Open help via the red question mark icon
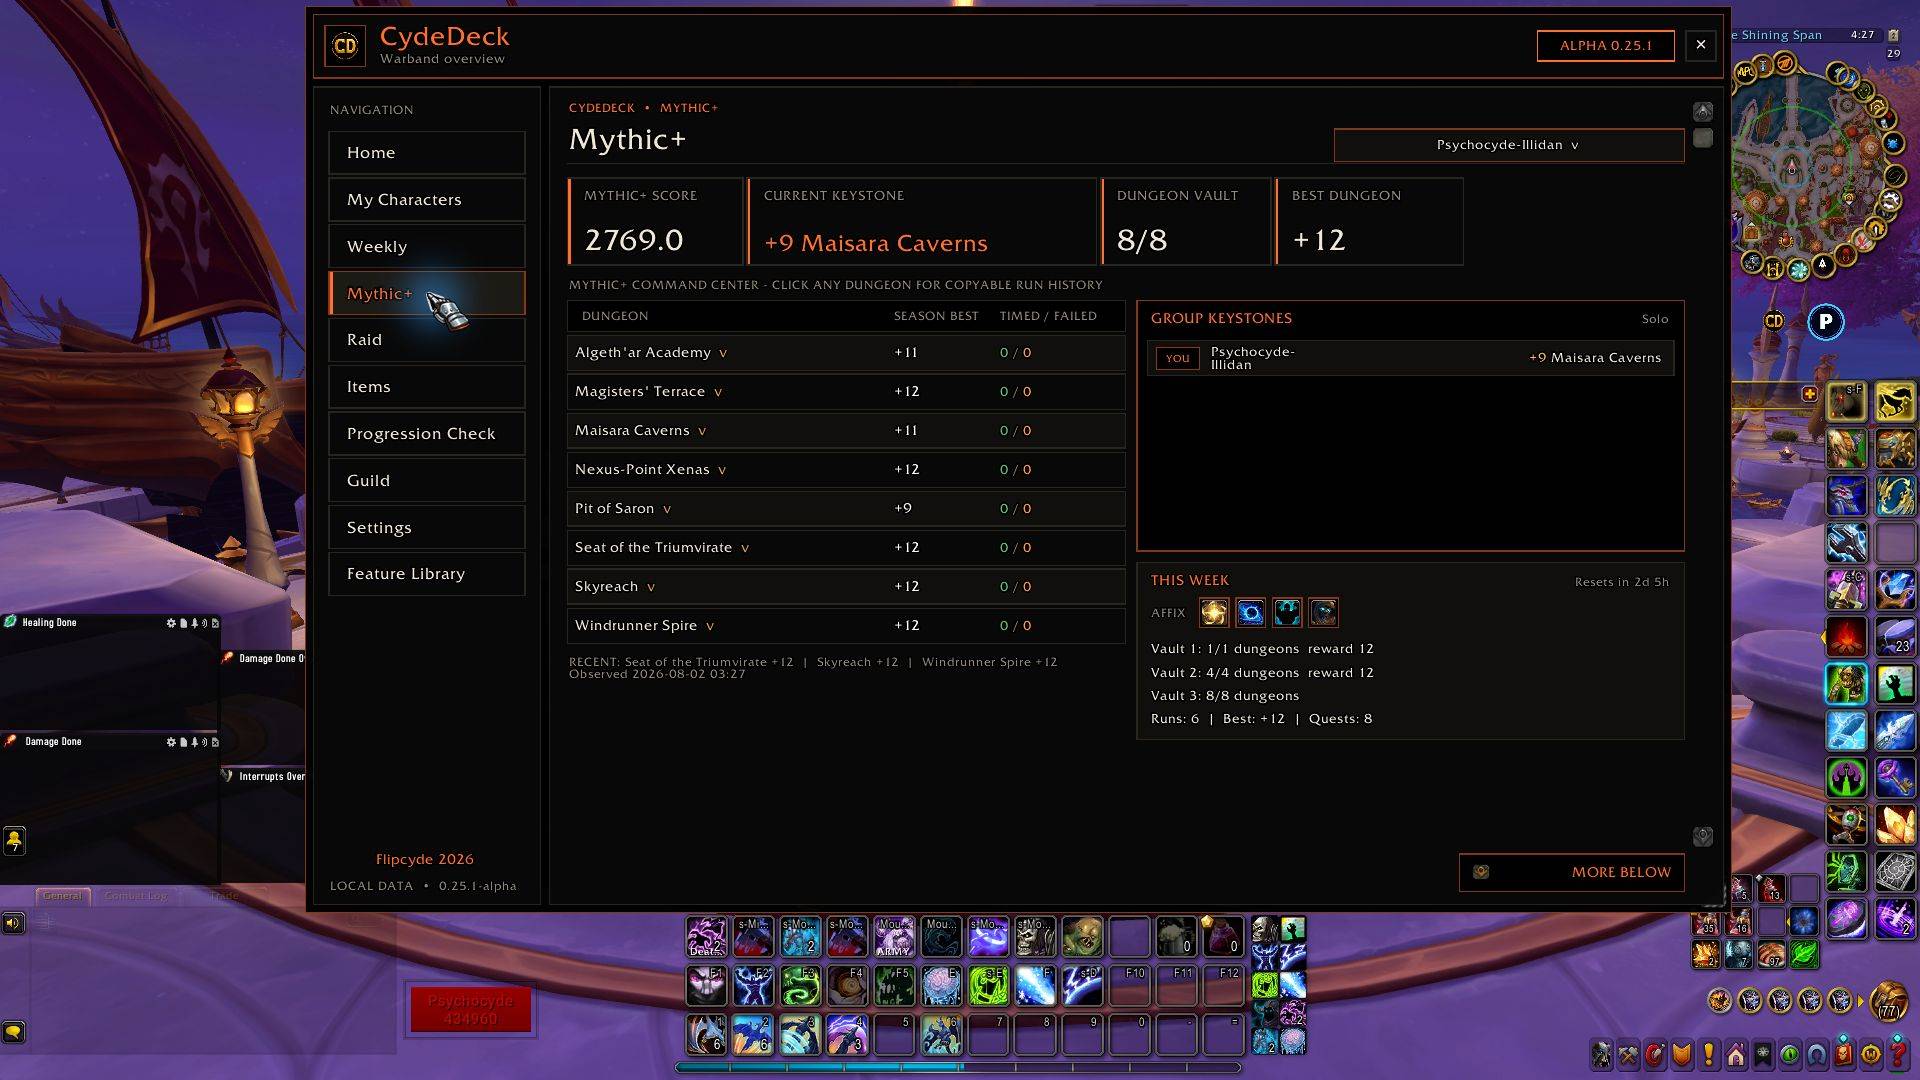The width and height of the screenshot is (1920, 1080). (1898, 1054)
